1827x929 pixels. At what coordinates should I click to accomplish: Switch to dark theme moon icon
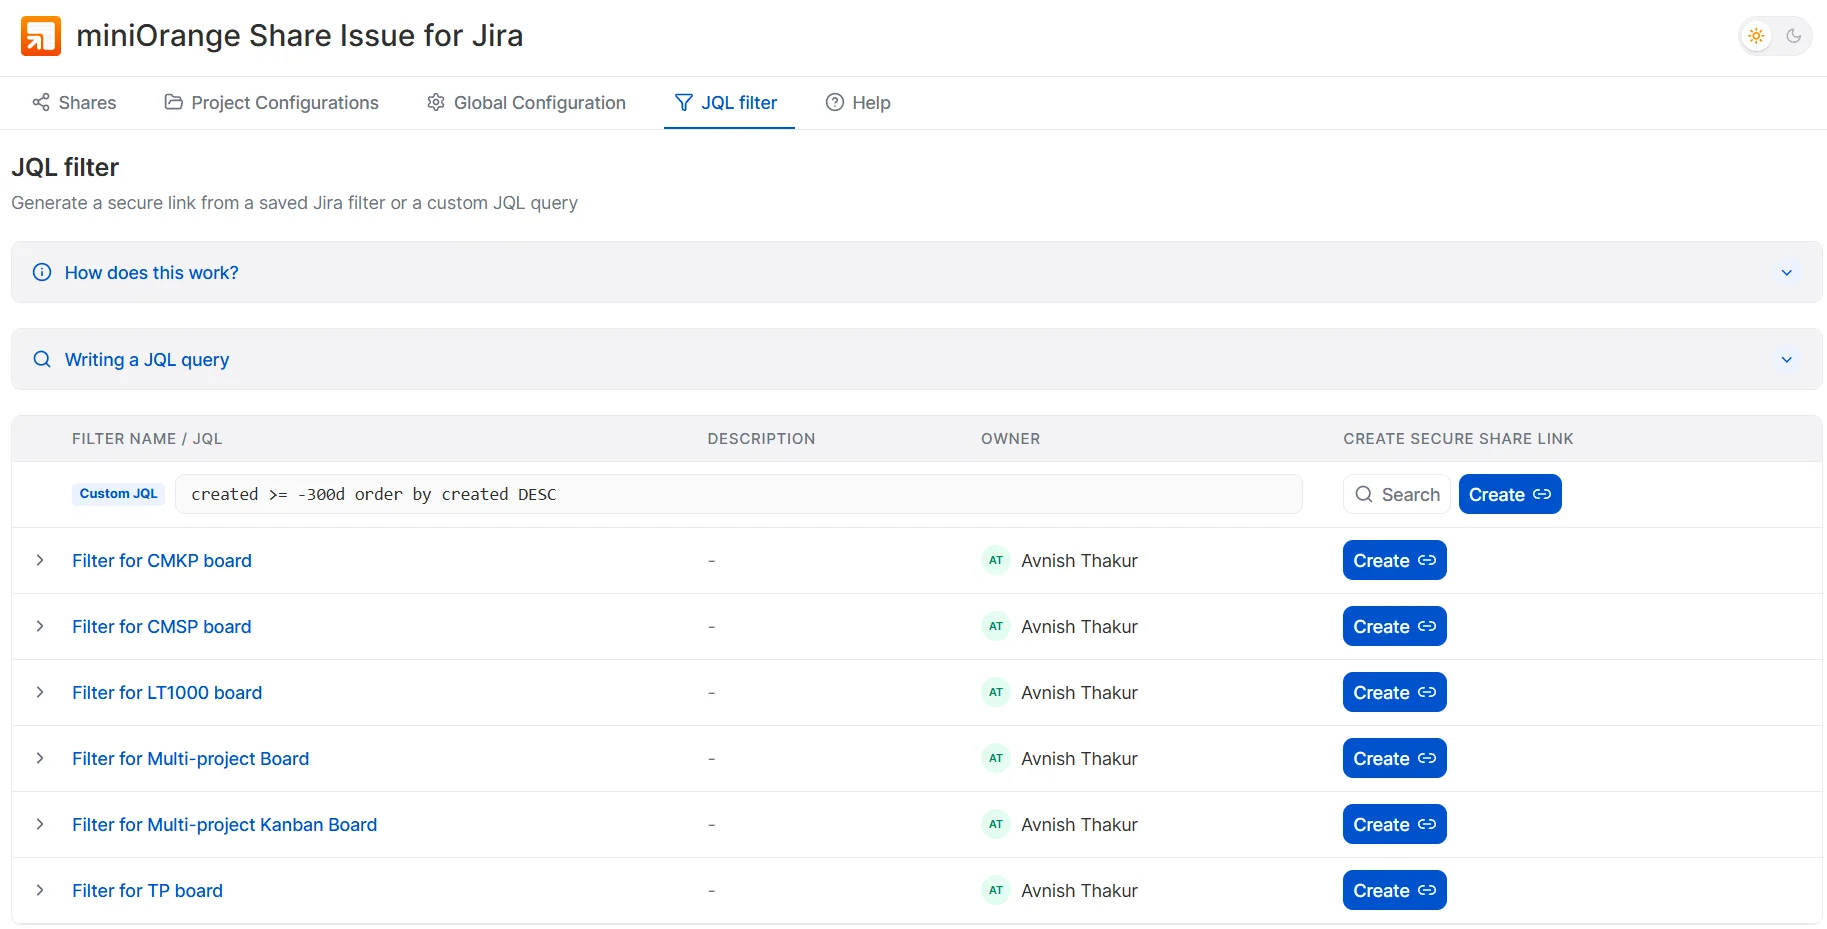pyautogui.click(x=1794, y=36)
